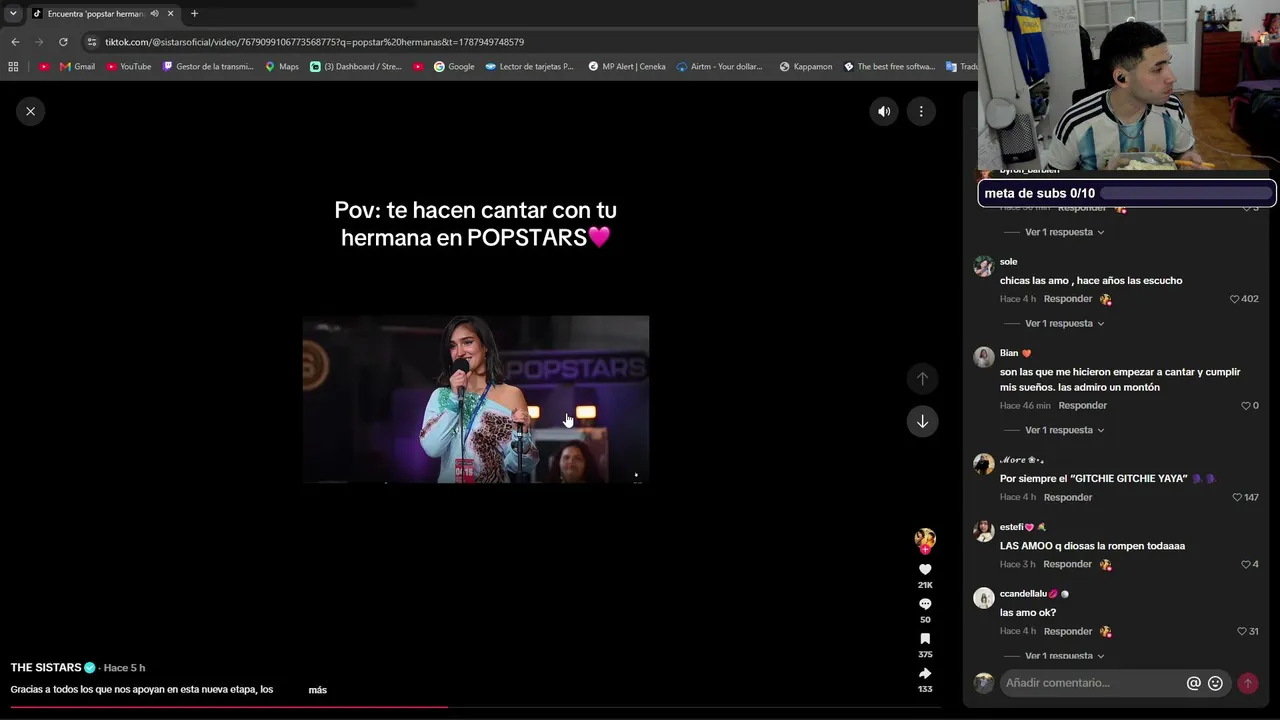Insert a mention with the @ icon
This screenshot has width=1280, height=720.
[1193, 683]
